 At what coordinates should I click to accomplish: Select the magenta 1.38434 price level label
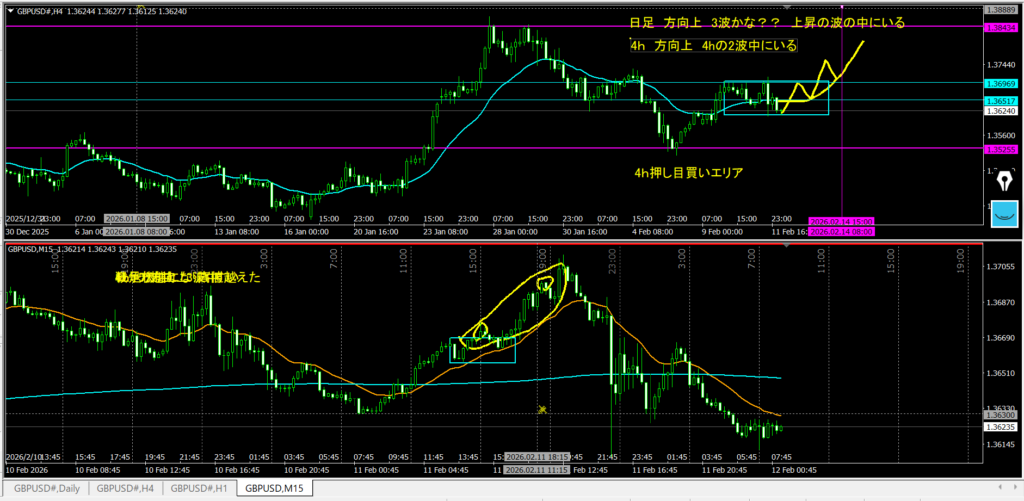1003,27
